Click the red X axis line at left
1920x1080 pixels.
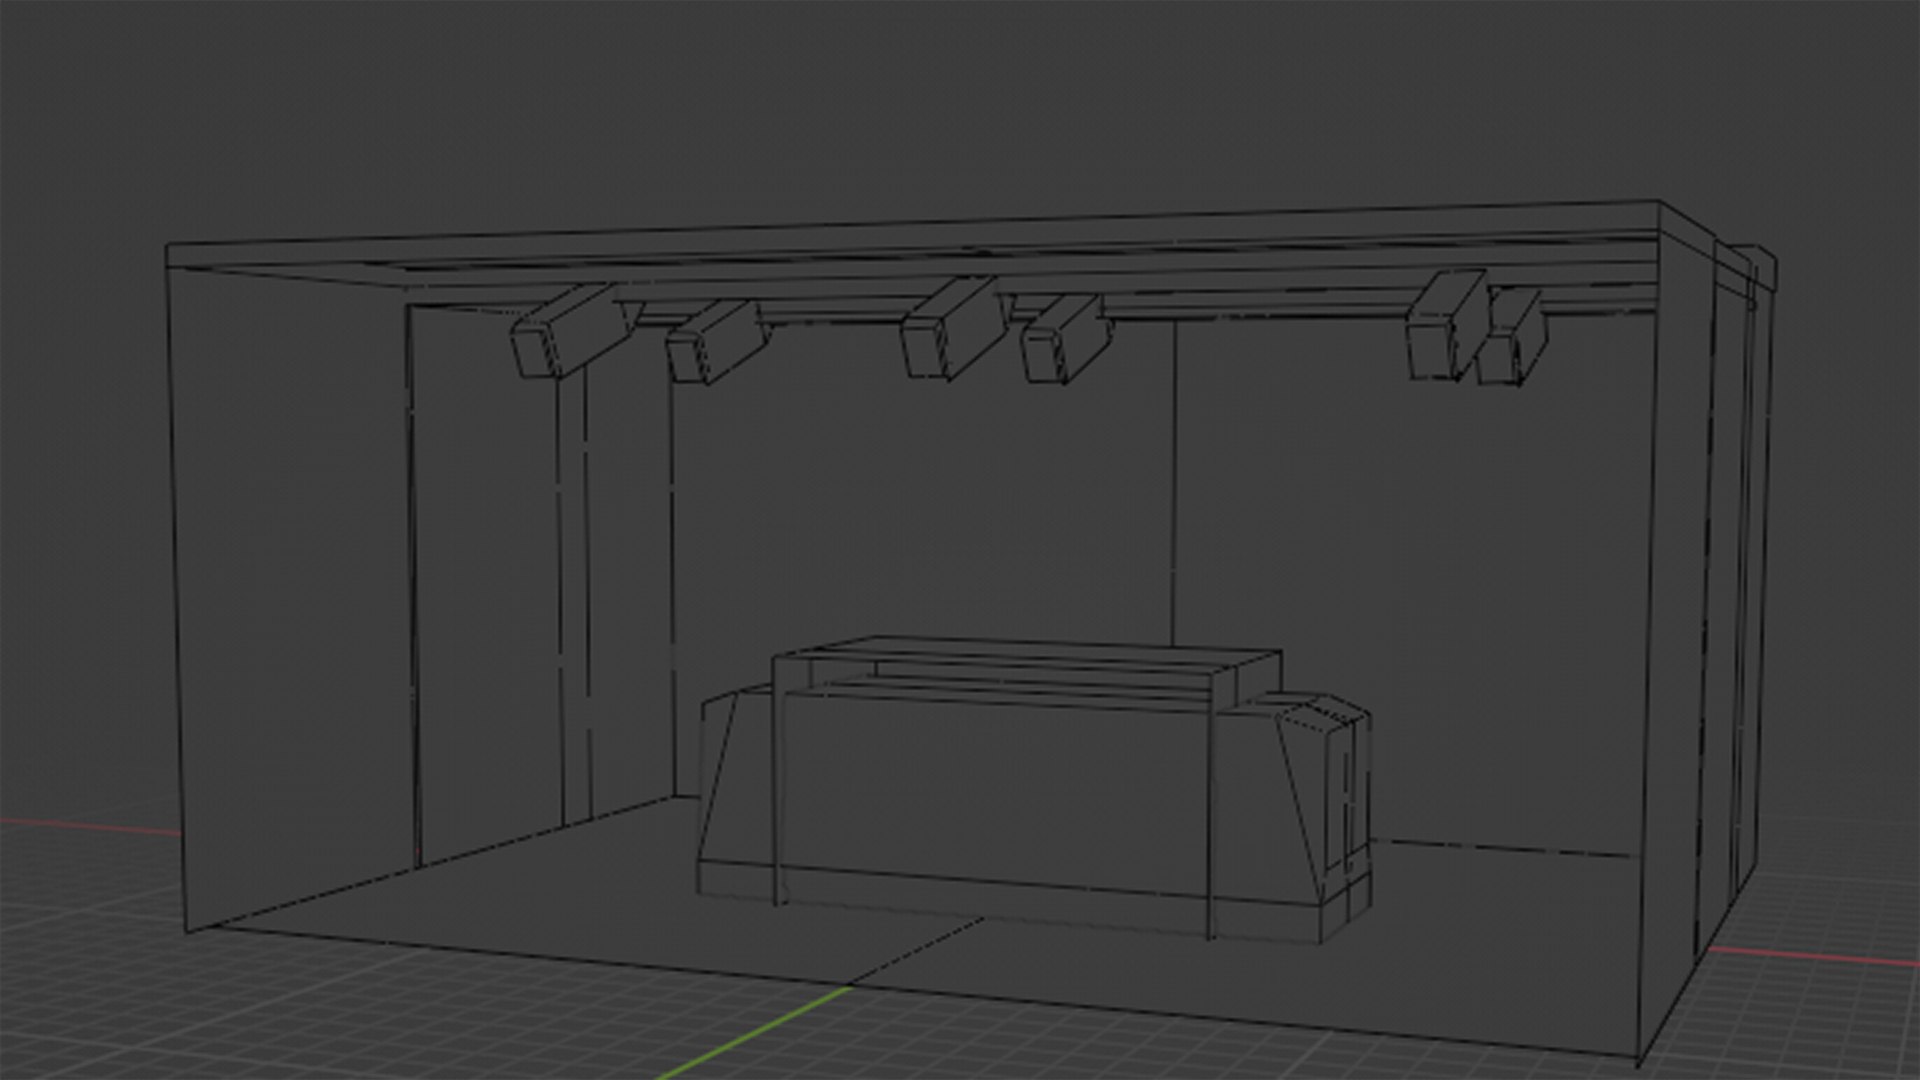point(90,825)
